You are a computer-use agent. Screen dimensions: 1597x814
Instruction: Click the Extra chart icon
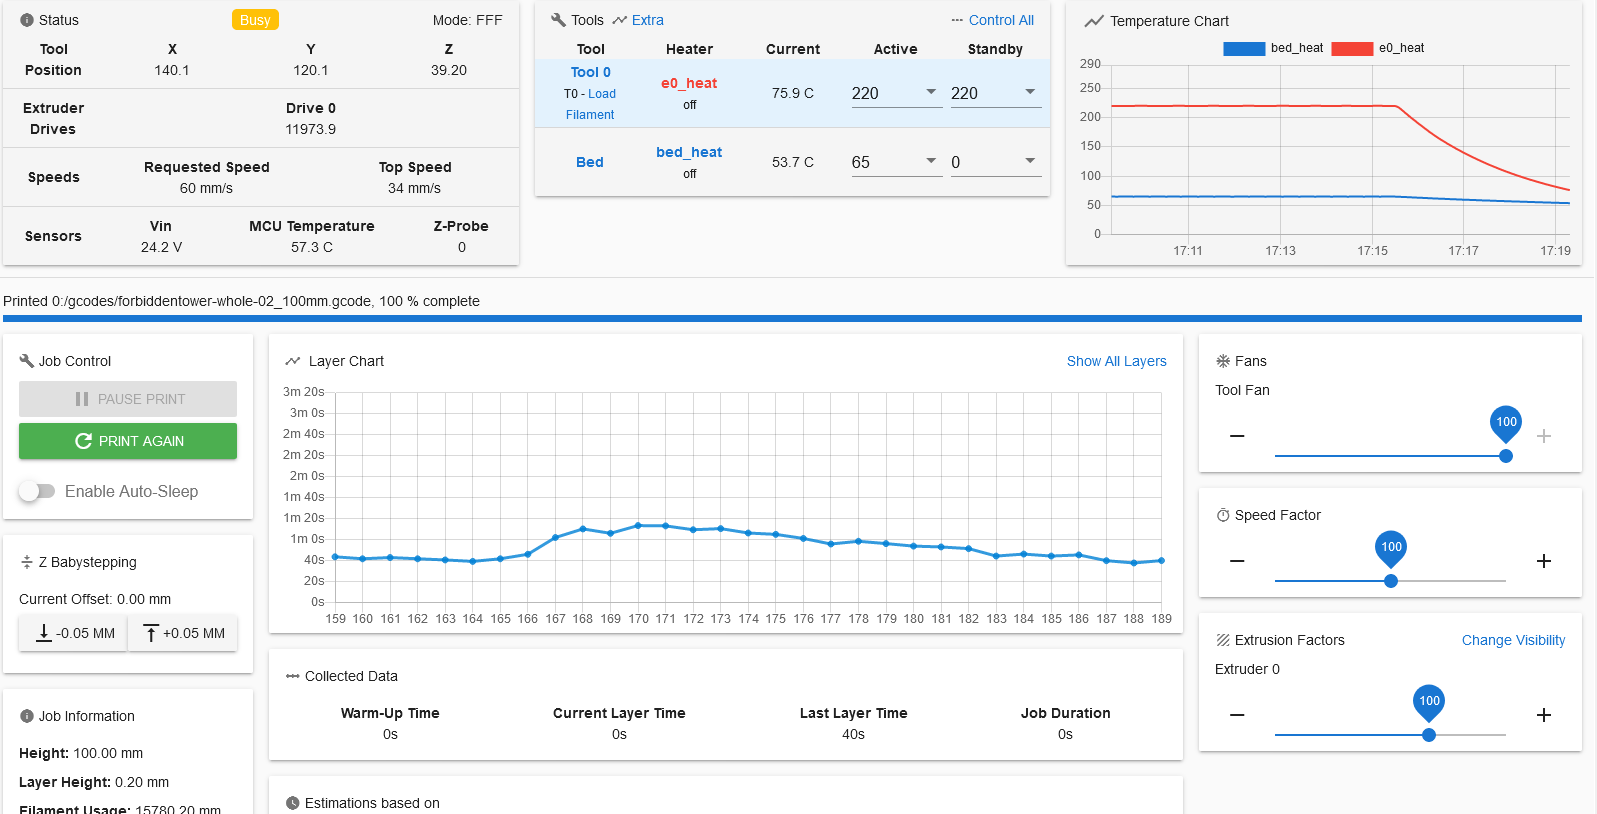click(620, 20)
